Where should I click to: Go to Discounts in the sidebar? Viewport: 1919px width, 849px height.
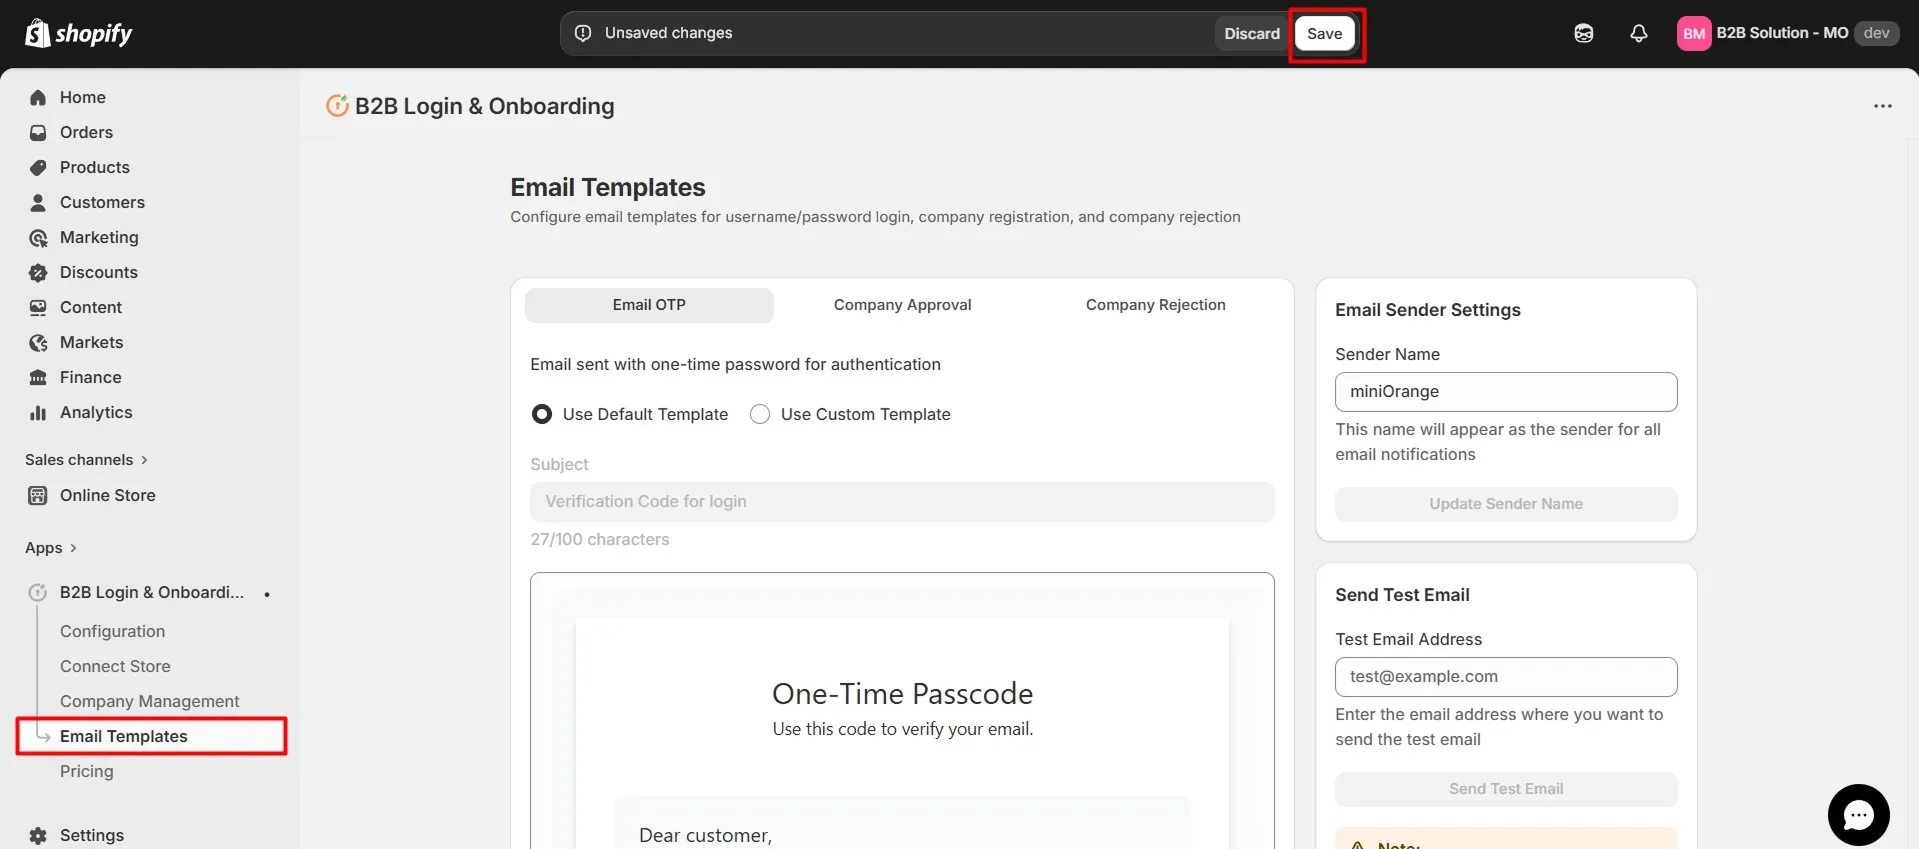(x=99, y=272)
